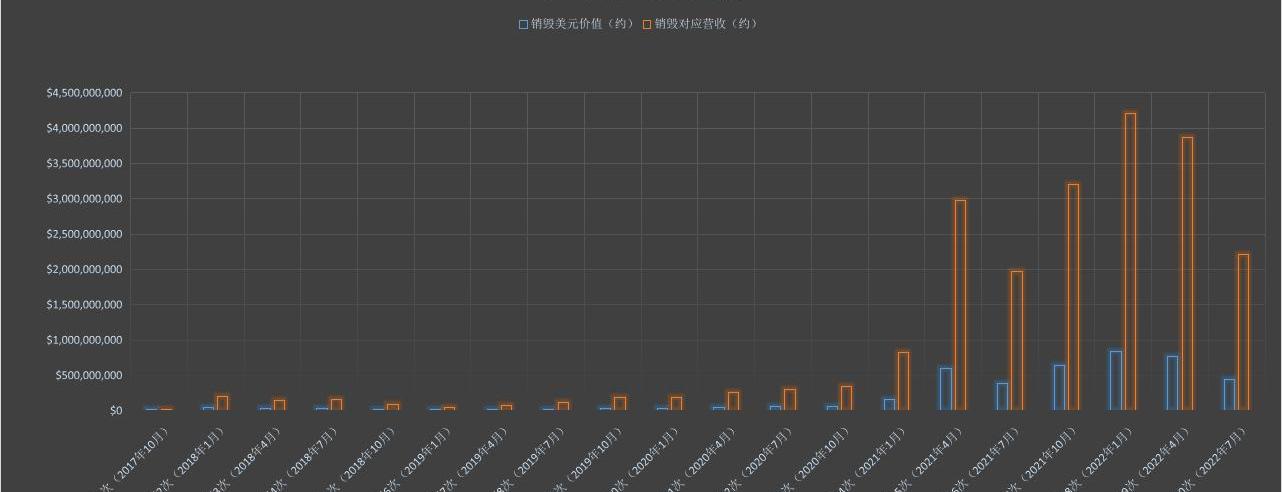Click the blue bar for 2022年1月
This screenshot has height=492, width=1282.
(x=1116, y=380)
